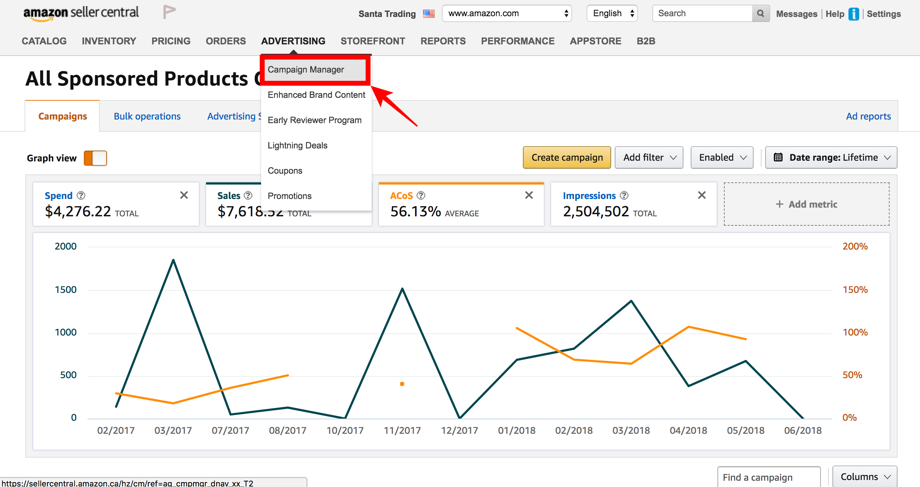
Task: Open the English language dropdown
Action: click(x=612, y=13)
